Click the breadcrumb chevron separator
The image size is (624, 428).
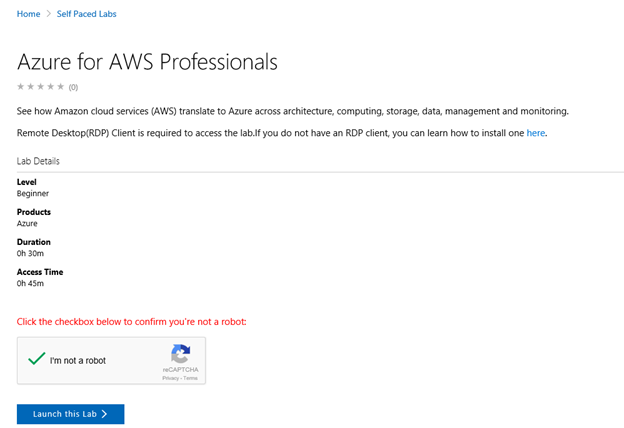point(49,14)
